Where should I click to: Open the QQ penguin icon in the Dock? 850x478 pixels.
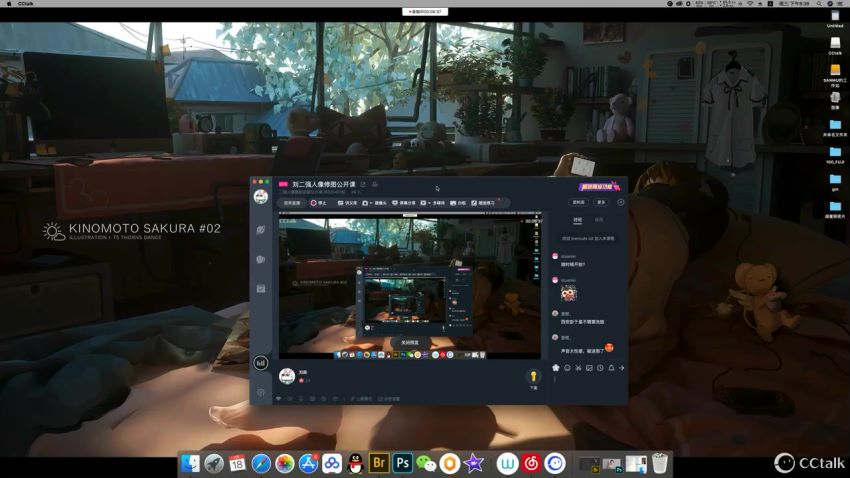(355, 463)
